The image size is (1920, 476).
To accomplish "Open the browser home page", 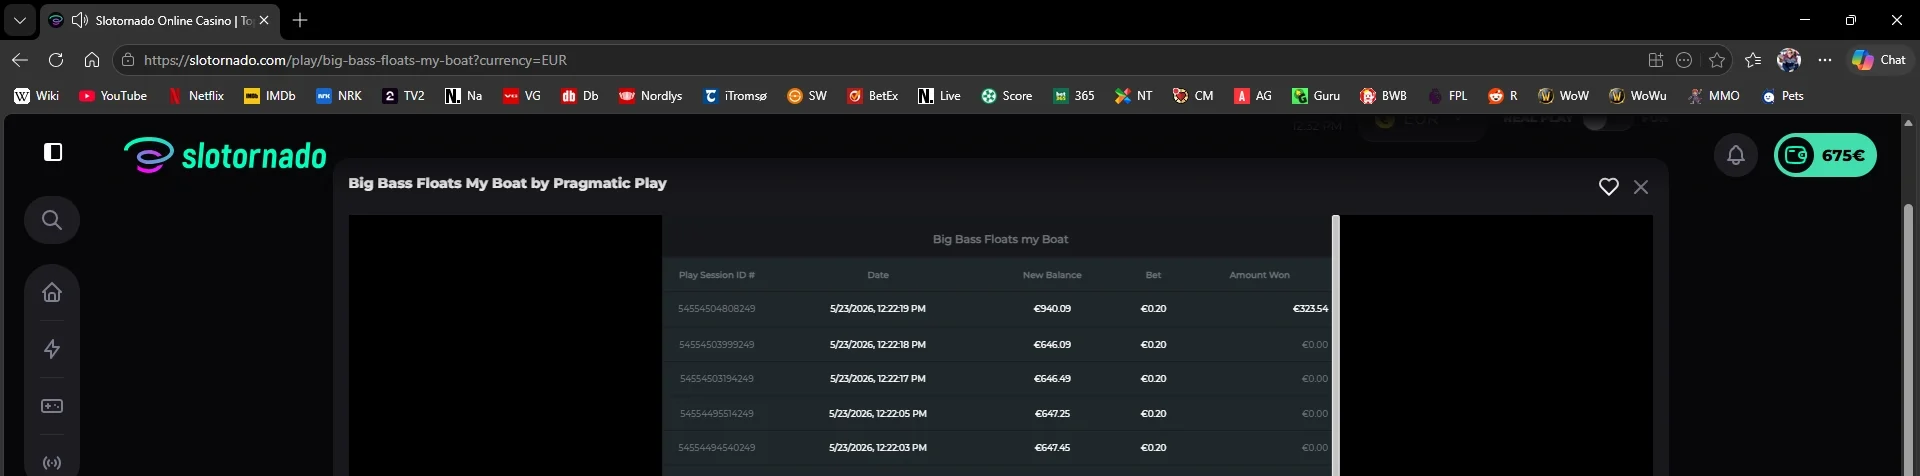I will (92, 60).
